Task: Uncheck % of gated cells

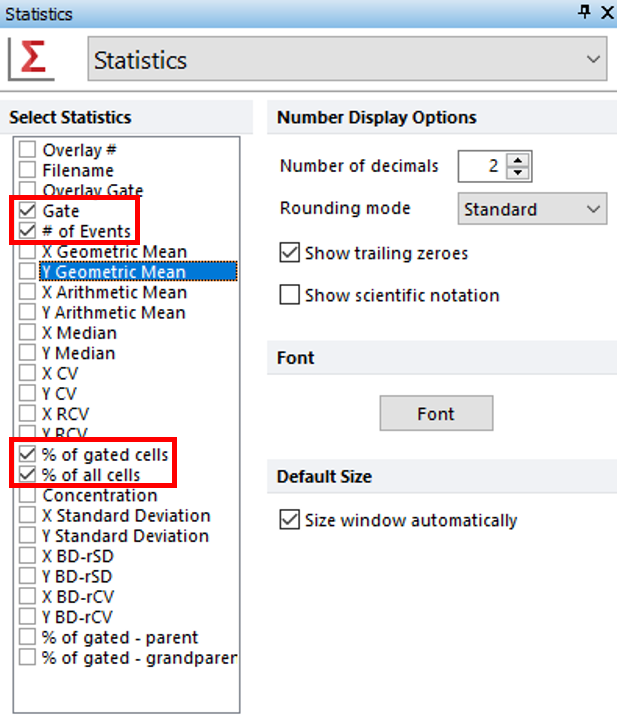Action: pos(28,454)
